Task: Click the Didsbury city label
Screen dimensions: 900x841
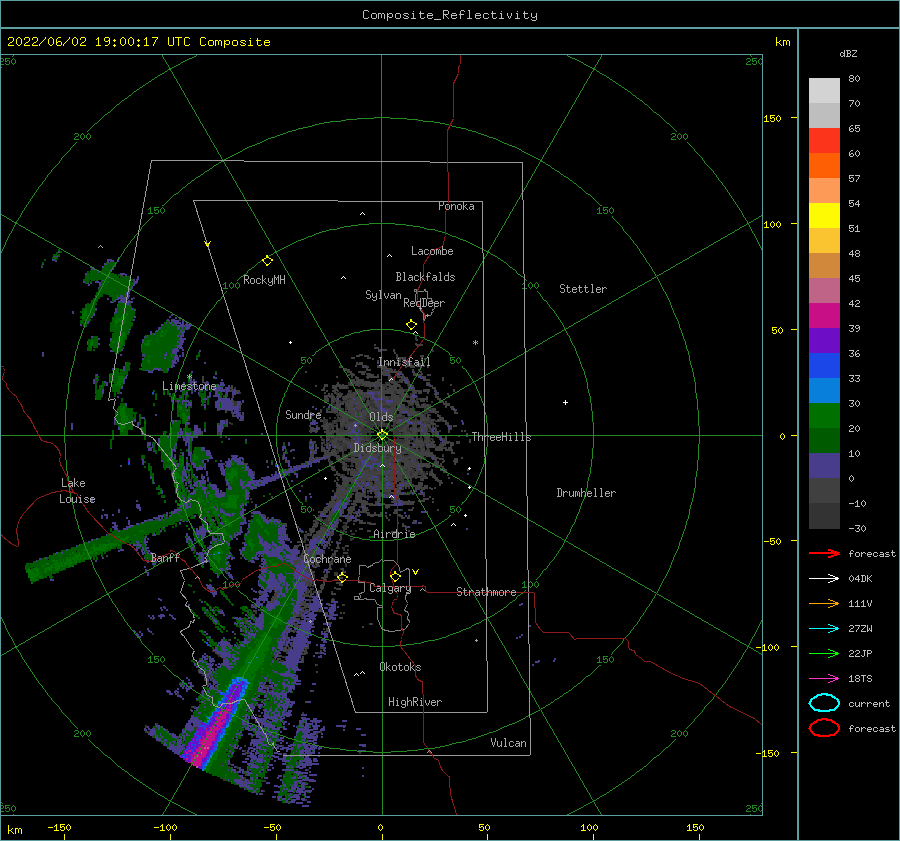Action: [x=377, y=448]
